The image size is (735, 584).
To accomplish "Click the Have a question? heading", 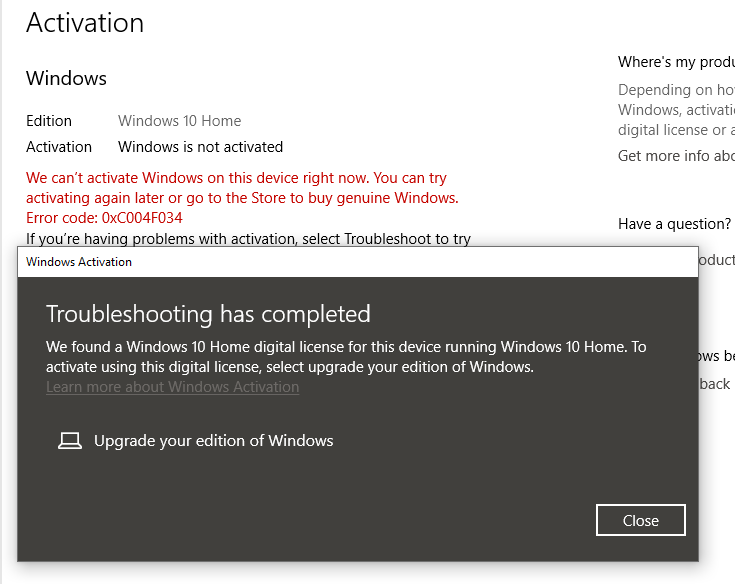I will (674, 224).
